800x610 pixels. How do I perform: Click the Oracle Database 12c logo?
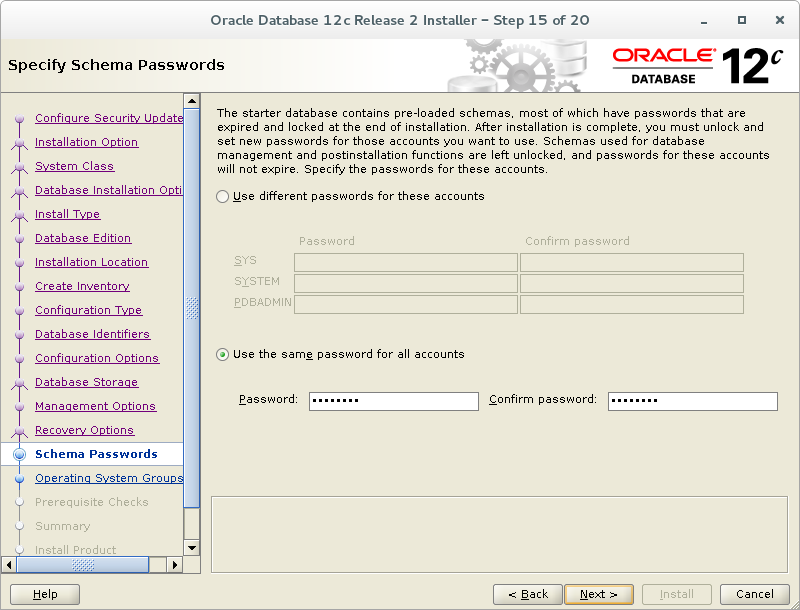(x=697, y=65)
